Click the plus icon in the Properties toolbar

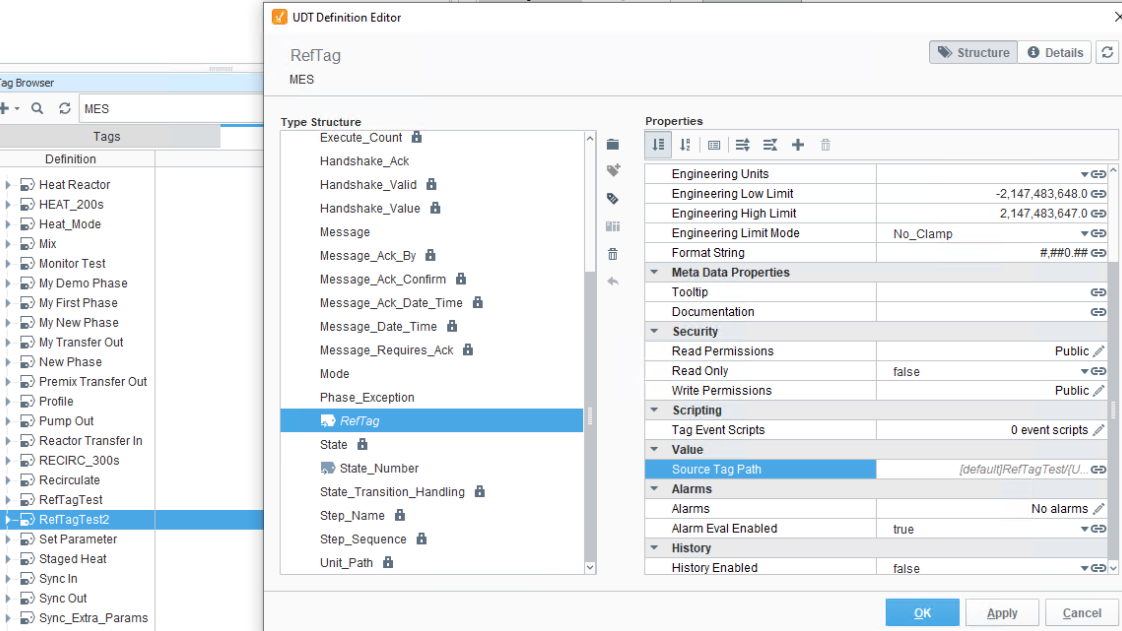798,145
